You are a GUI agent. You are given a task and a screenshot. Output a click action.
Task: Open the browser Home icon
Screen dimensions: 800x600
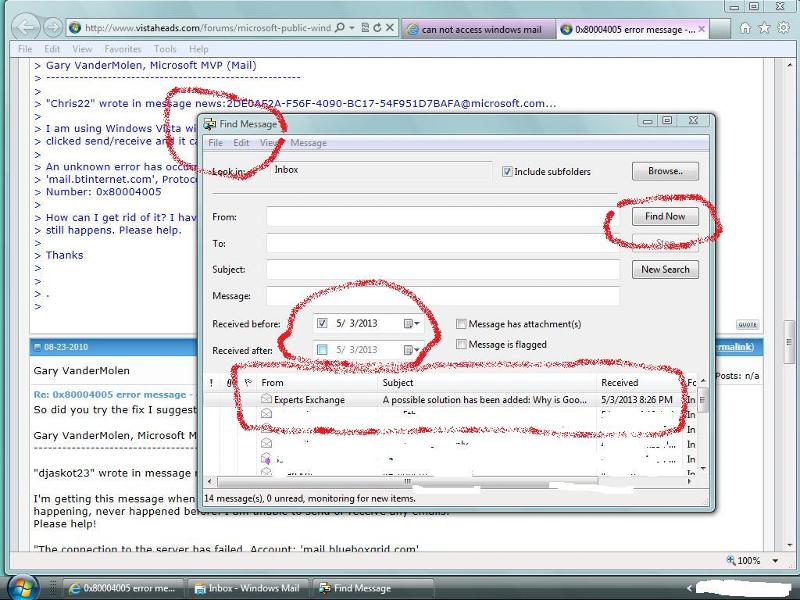(745, 28)
